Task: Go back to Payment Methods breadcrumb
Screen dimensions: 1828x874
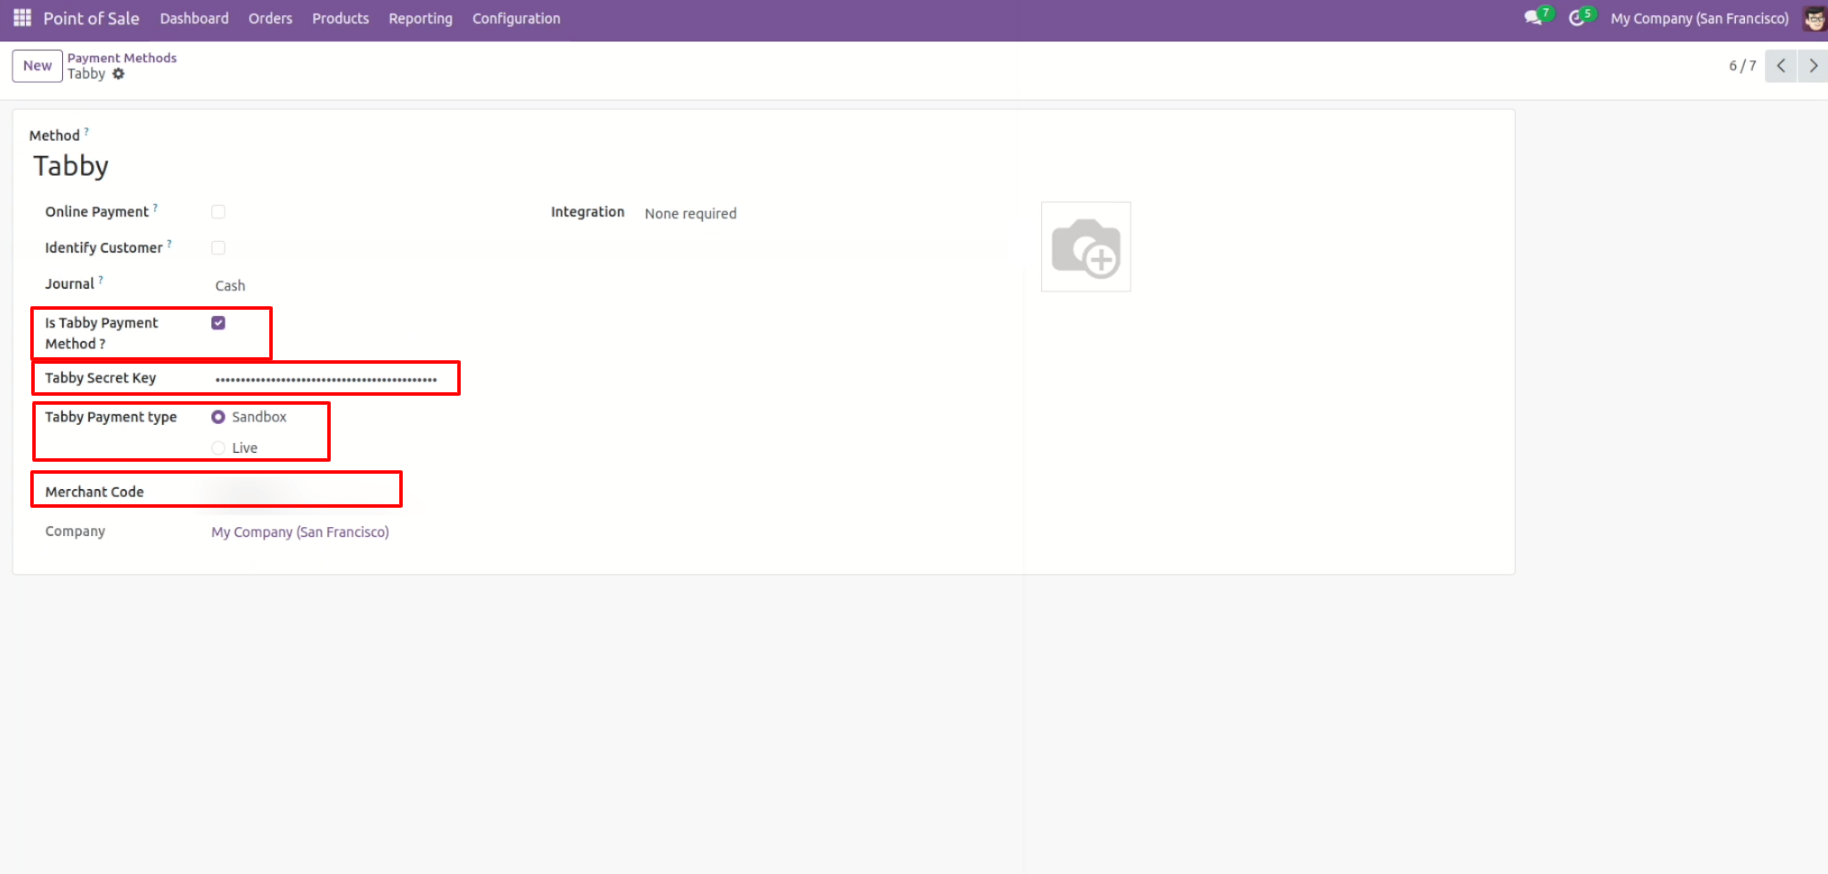Action: [122, 58]
